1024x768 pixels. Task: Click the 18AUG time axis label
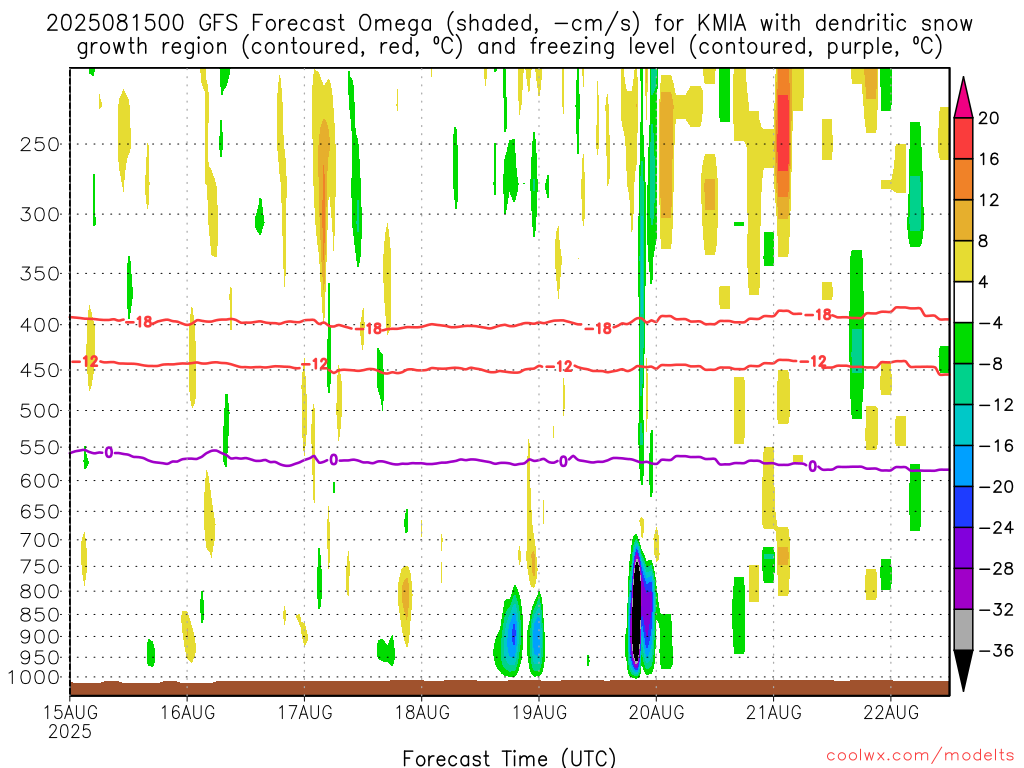click(x=422, y=712)
